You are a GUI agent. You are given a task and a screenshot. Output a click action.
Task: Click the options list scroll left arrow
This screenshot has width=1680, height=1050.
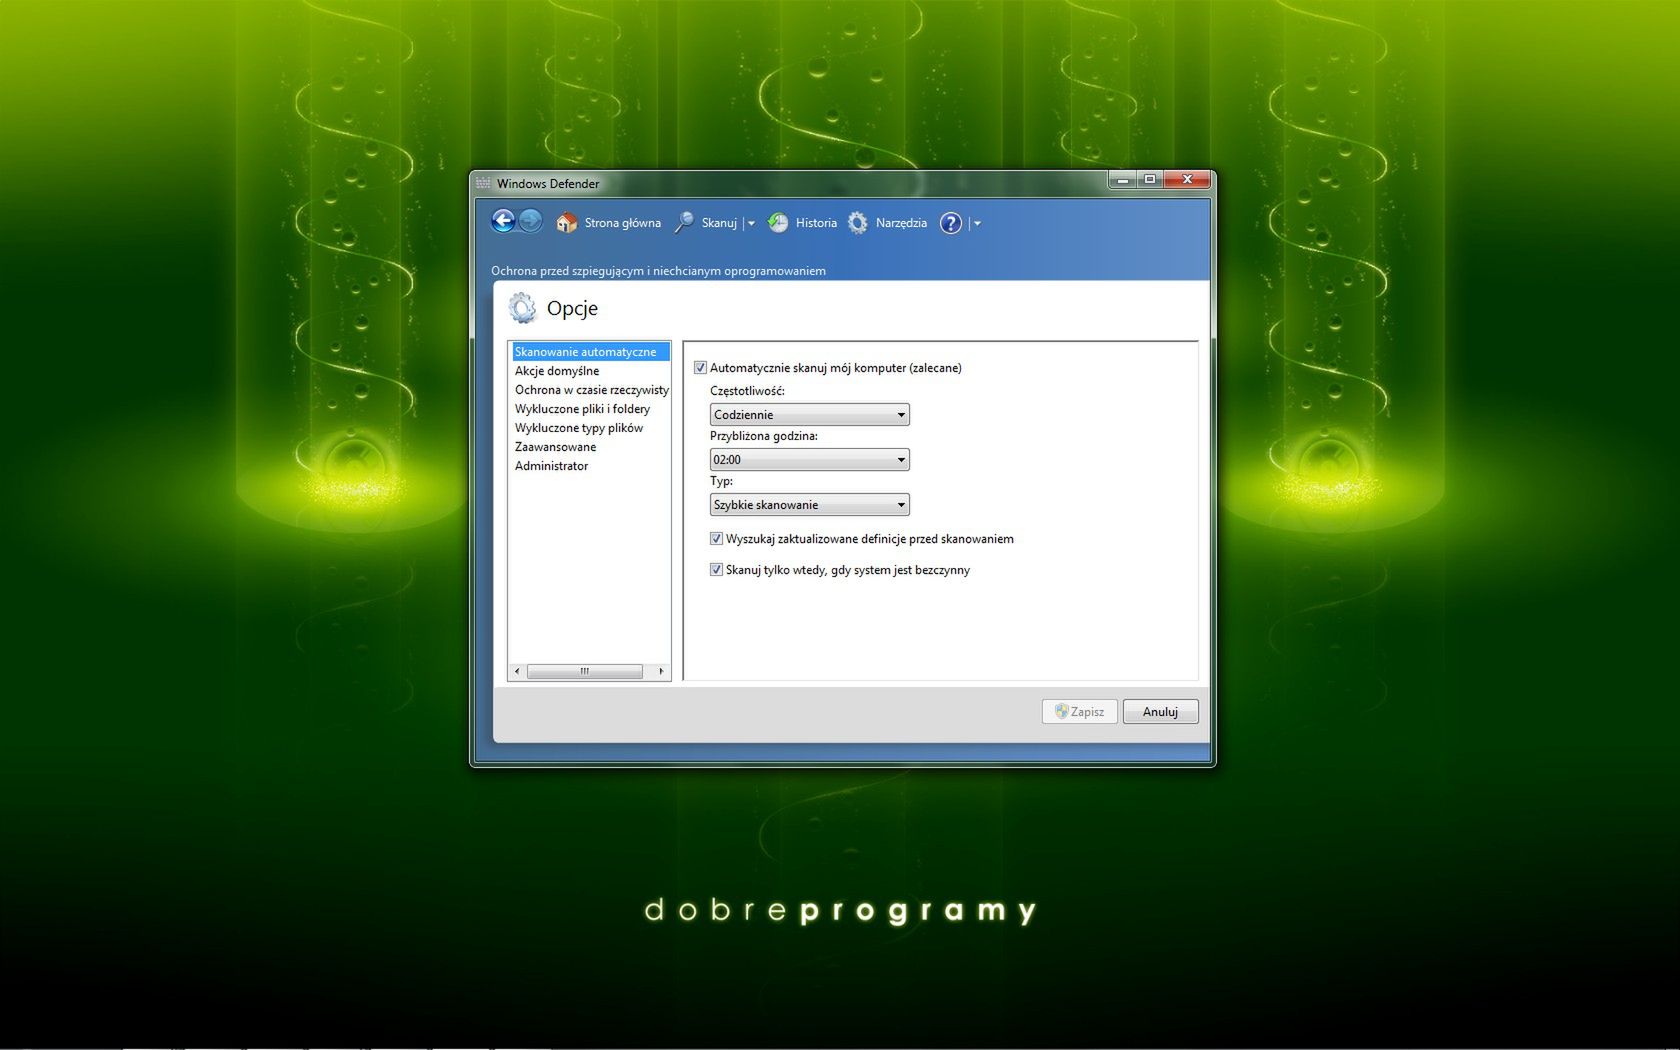(517, 672)
